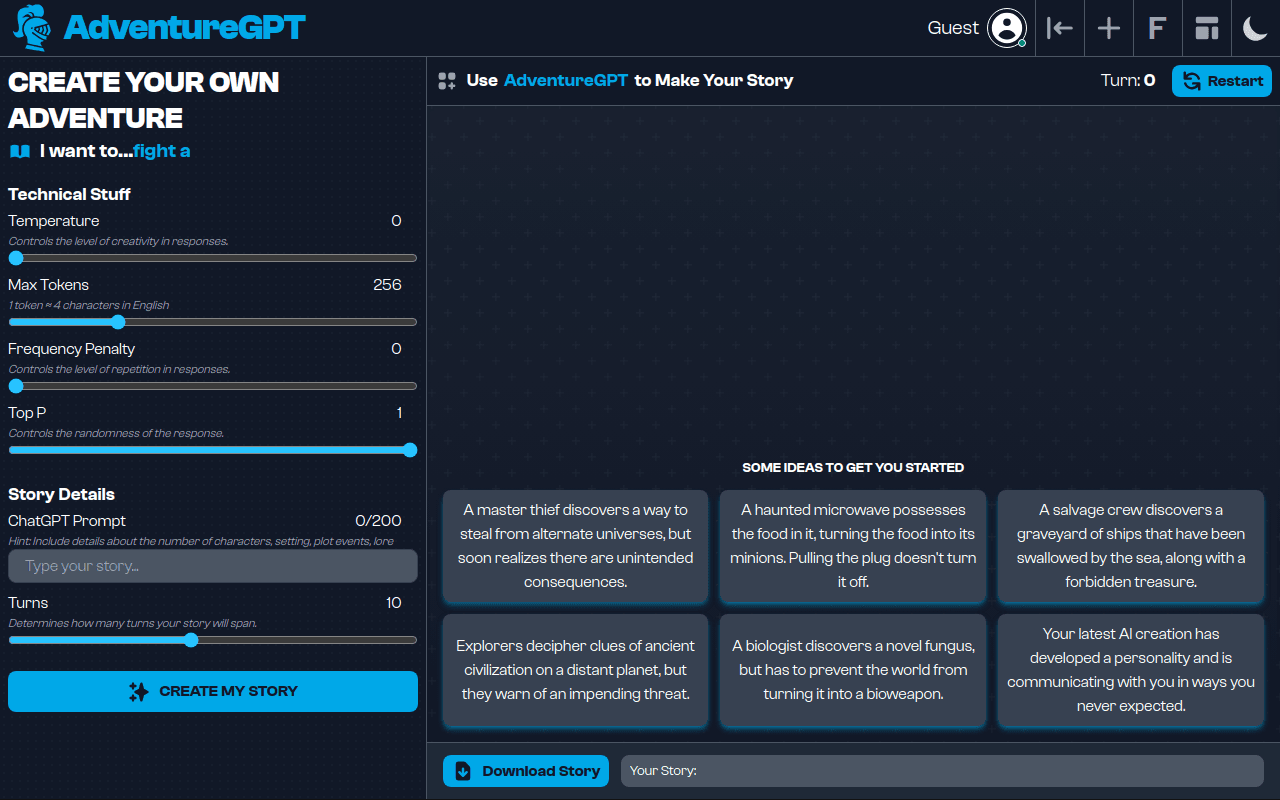This screenshot has width=1280, height=800.
Task: Focus the ChatGPT Prompt text field
Action: coord(212,566)
